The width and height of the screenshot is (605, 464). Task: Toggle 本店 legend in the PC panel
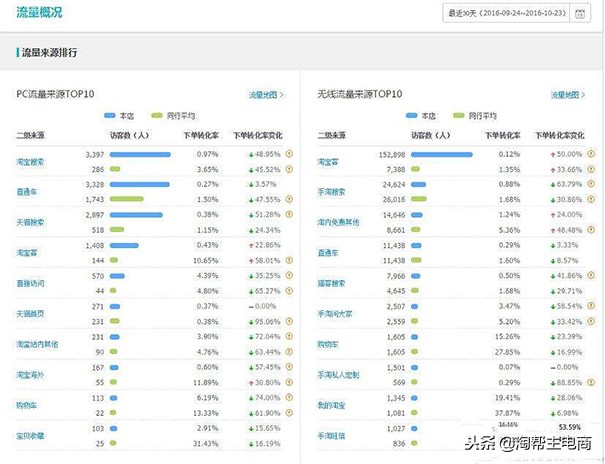click(x=119, y=116)
